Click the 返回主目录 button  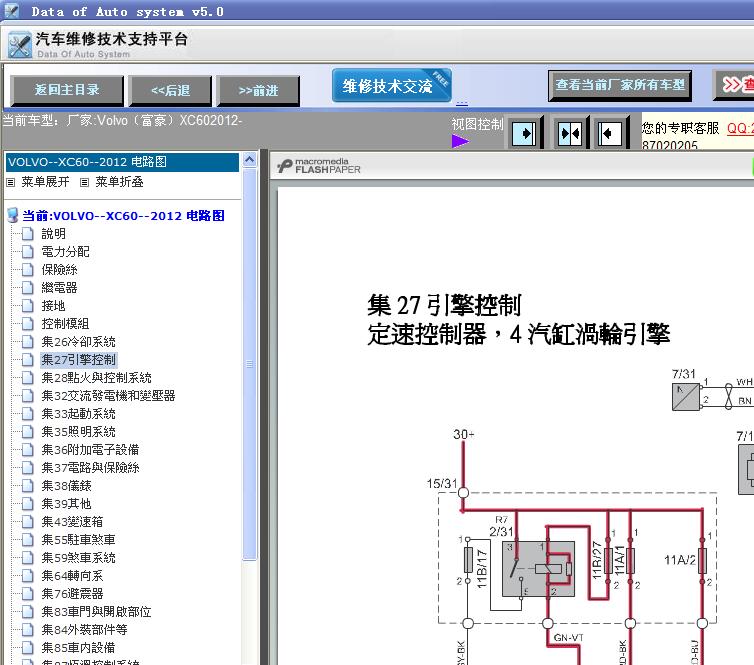pyautogui.click(x=67, y=90)
